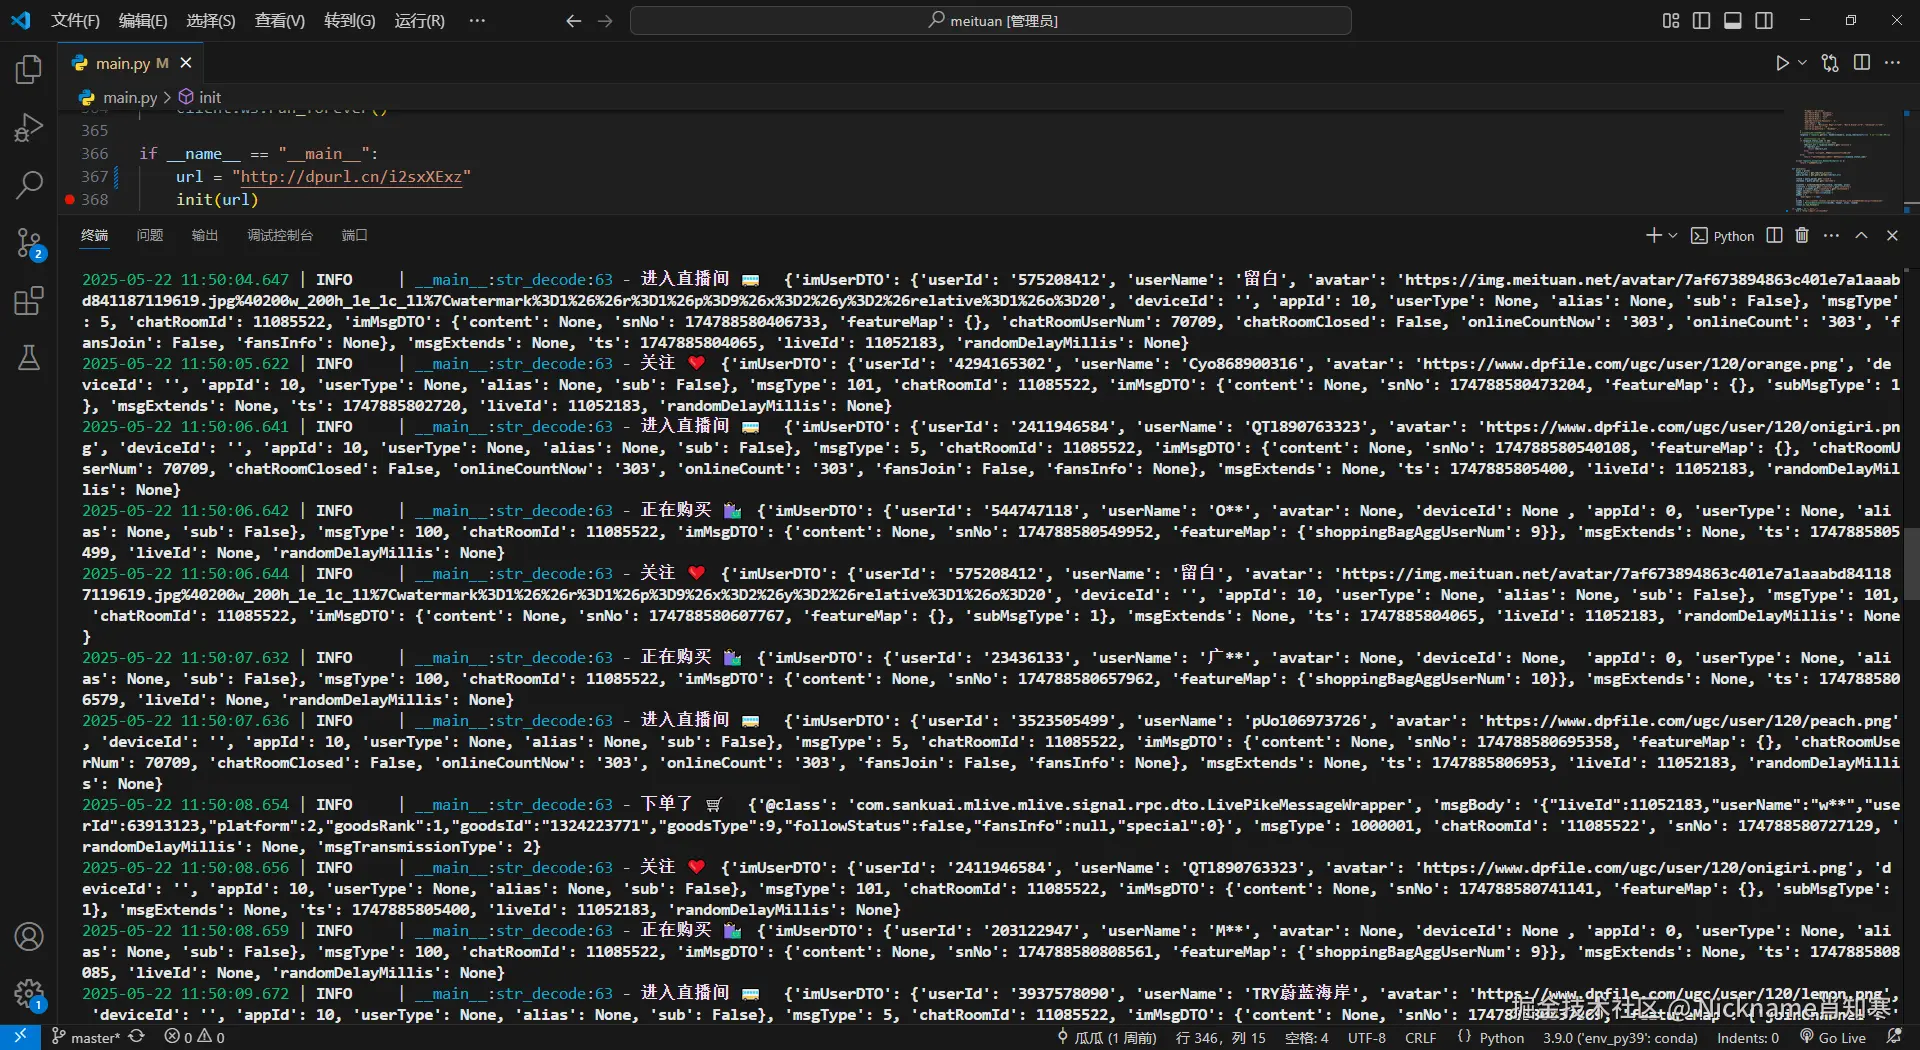Open the Explorer view in activity bar
This screenshot has height=1050, width=1920.
tap(29, 70)
